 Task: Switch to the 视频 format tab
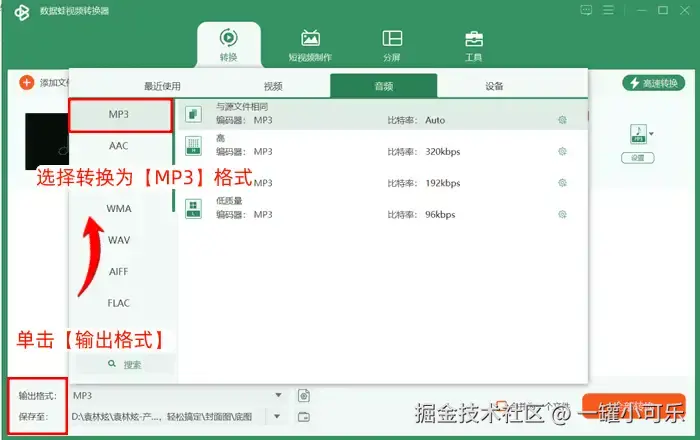pos(273,86)
